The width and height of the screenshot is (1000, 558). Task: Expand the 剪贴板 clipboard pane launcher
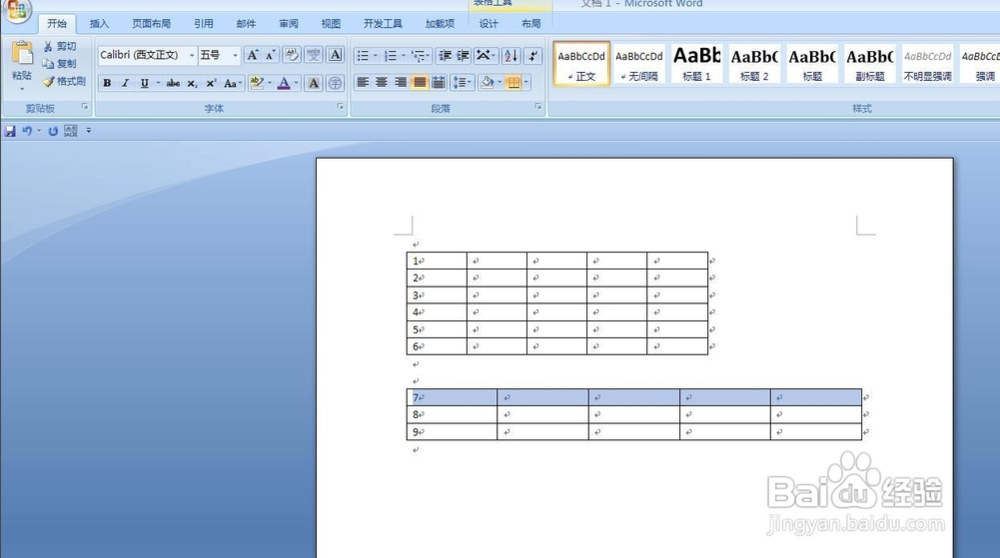[x=84, y=107]
